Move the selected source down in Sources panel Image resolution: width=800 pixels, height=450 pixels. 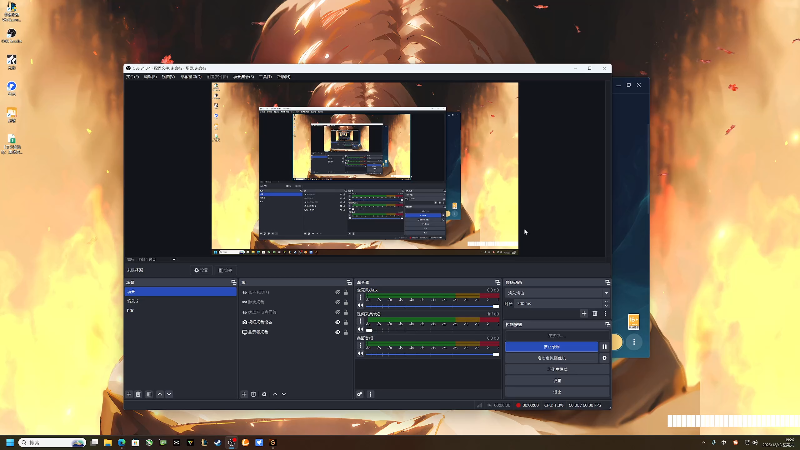coord(284,394)
